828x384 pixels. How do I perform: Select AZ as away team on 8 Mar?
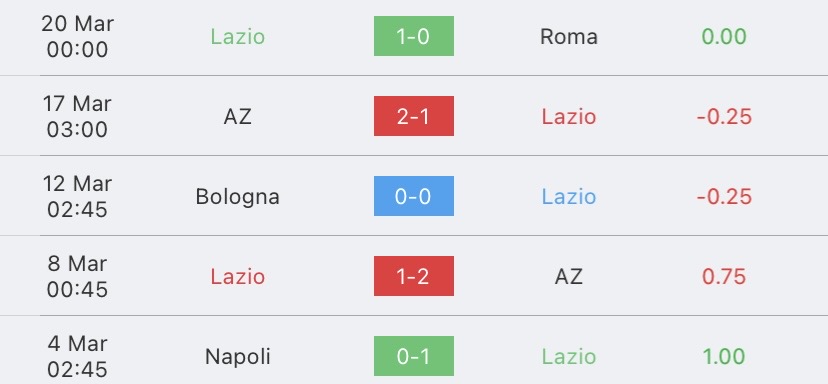point(569,277)
